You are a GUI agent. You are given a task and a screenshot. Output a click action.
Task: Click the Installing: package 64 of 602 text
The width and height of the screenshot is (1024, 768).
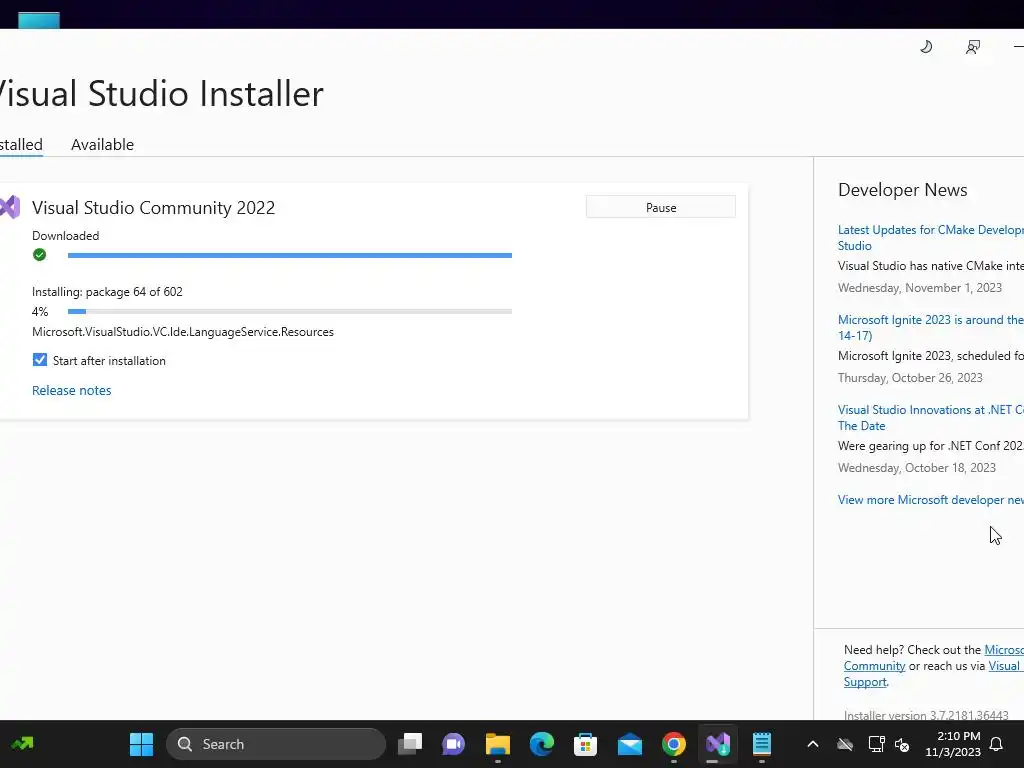click(107, 292)
